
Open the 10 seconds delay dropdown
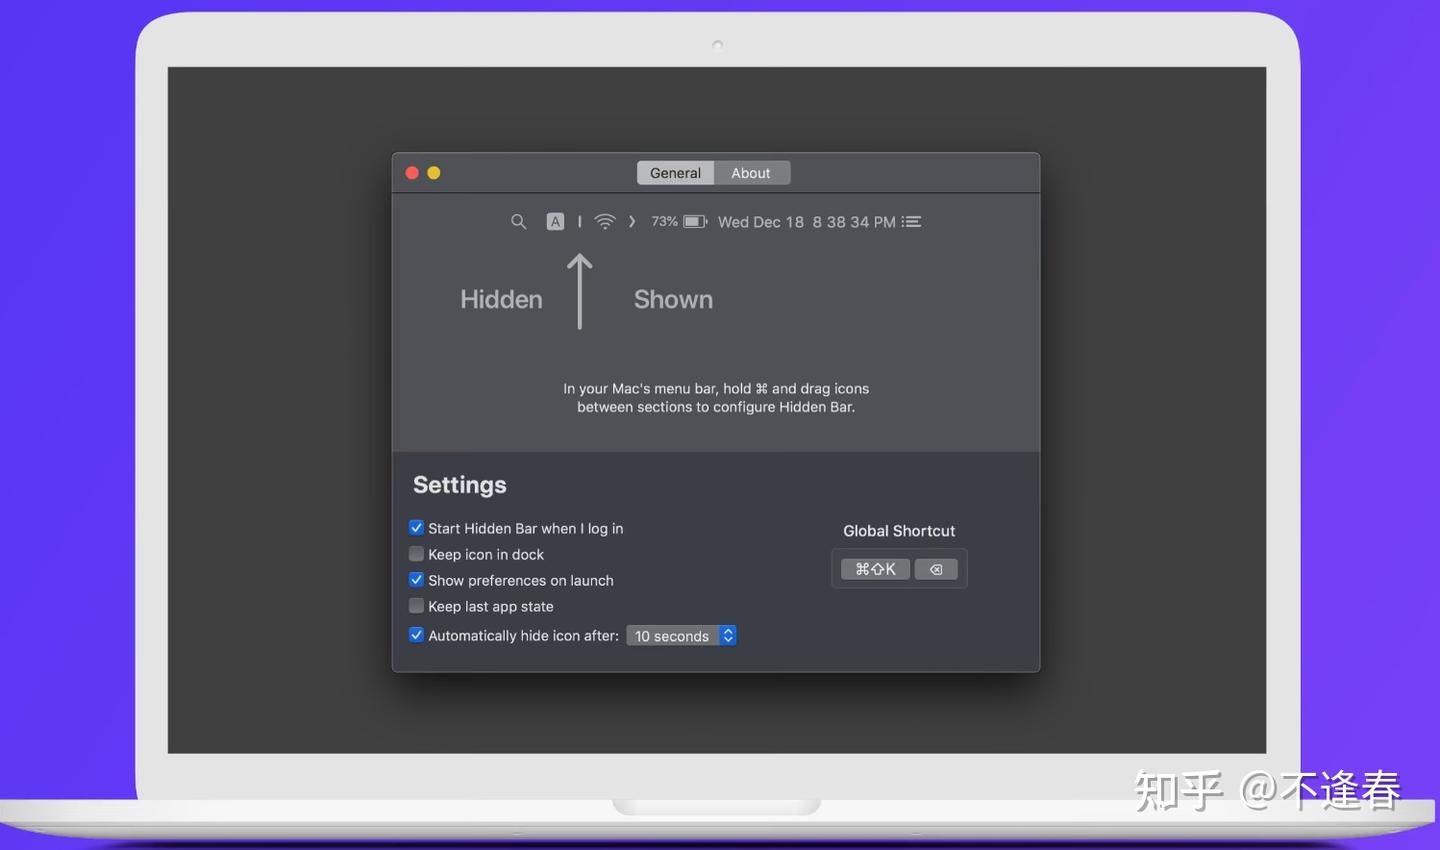click(x=682, y=636)
